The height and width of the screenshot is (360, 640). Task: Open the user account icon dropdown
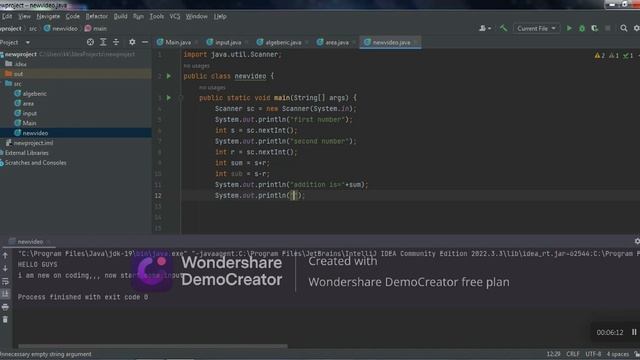tap(484, 28)
